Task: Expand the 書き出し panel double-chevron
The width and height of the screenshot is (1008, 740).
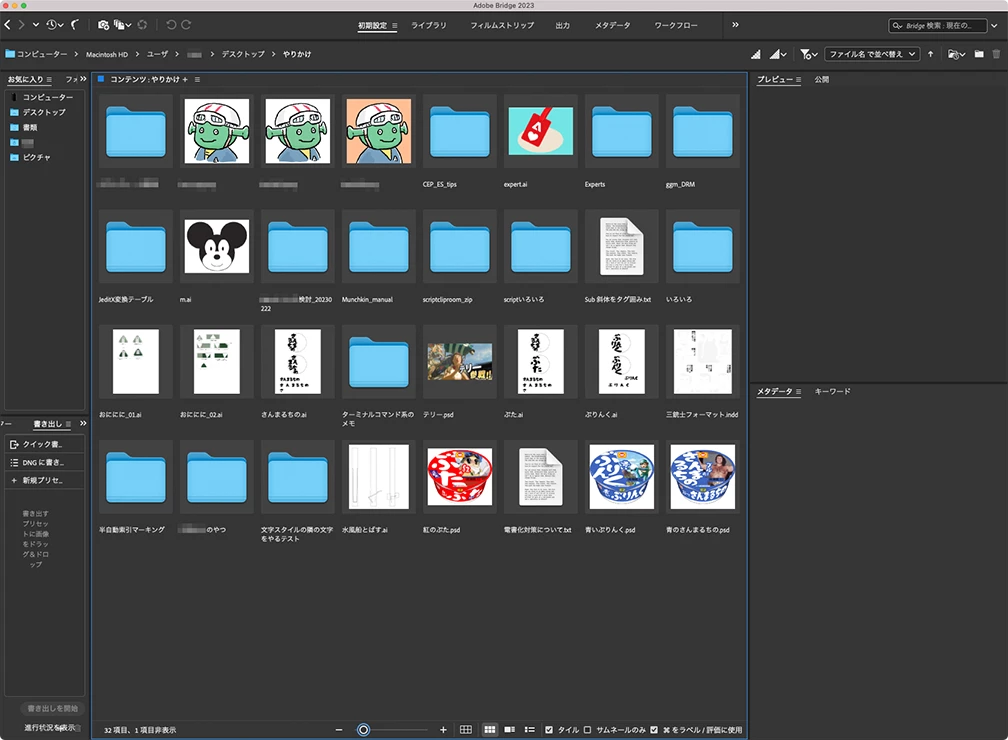Action: [x=83, y=423]
